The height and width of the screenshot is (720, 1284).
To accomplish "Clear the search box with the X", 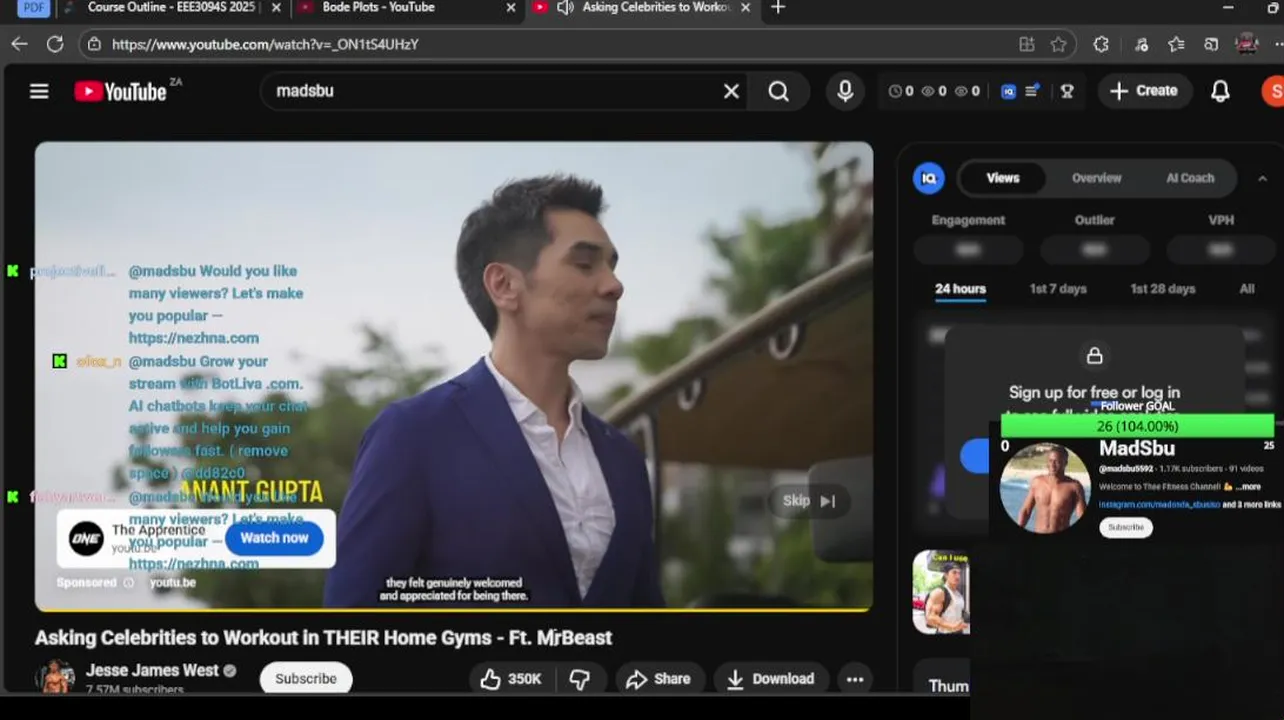I will [731, 91].
